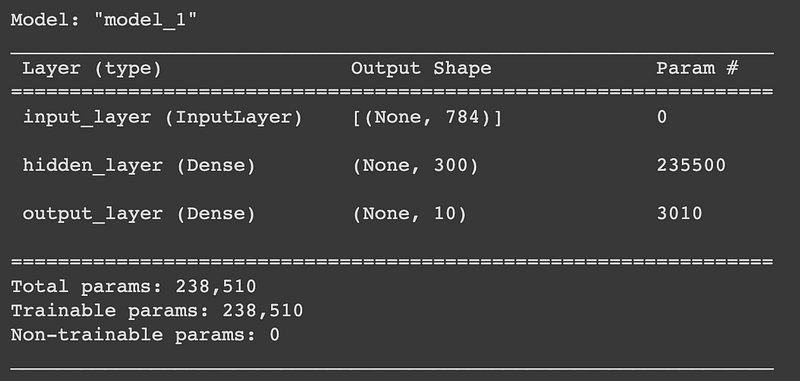Click the Trainable params: 238,510 line
800x381 pixels.
(x=157, y=310)
